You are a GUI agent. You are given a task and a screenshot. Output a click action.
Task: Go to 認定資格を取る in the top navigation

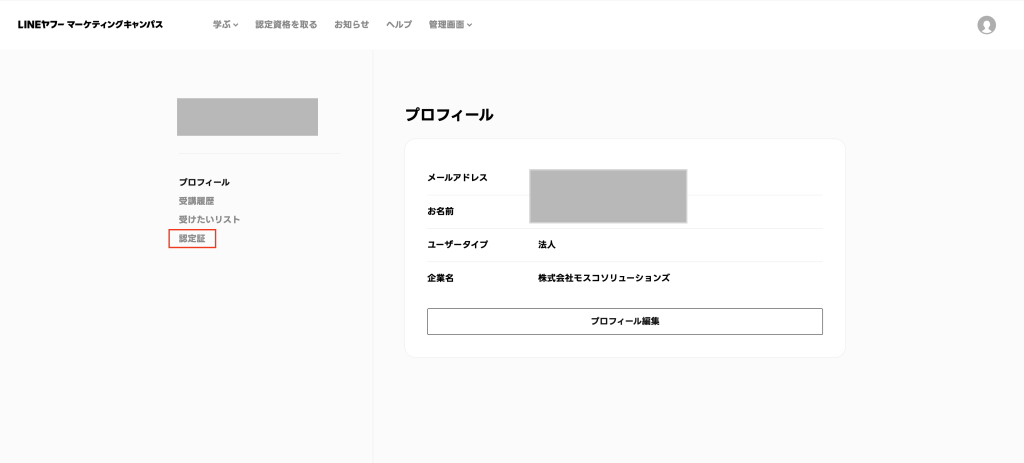coord(286,24)
